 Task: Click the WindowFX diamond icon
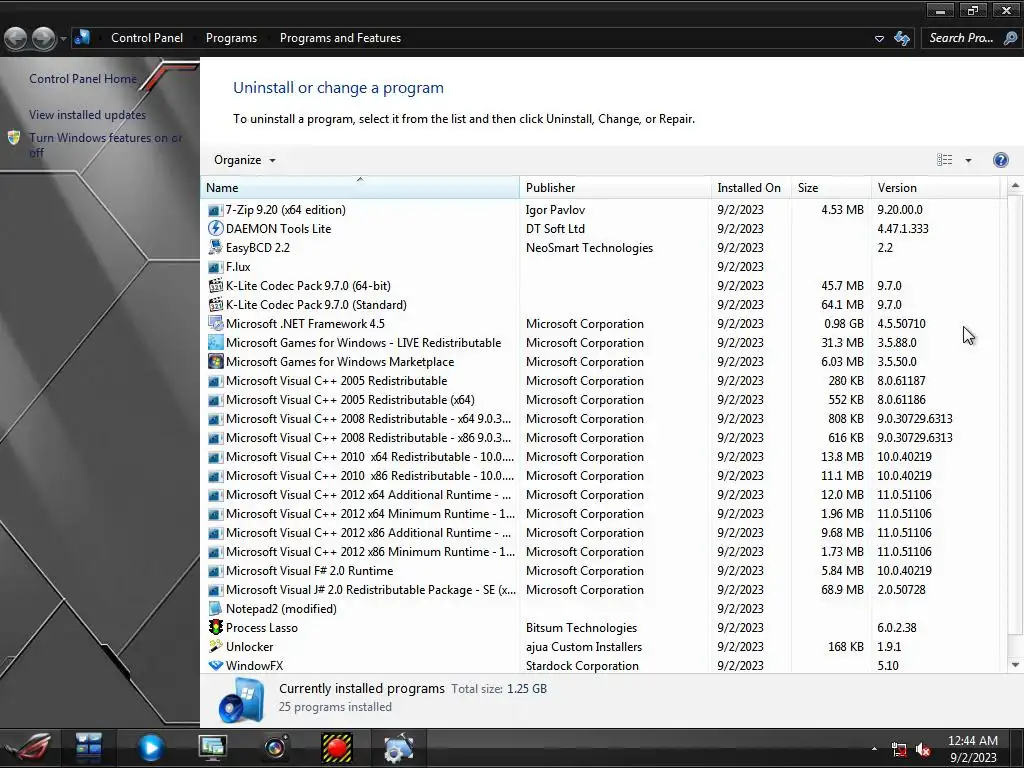click(215, 665)
